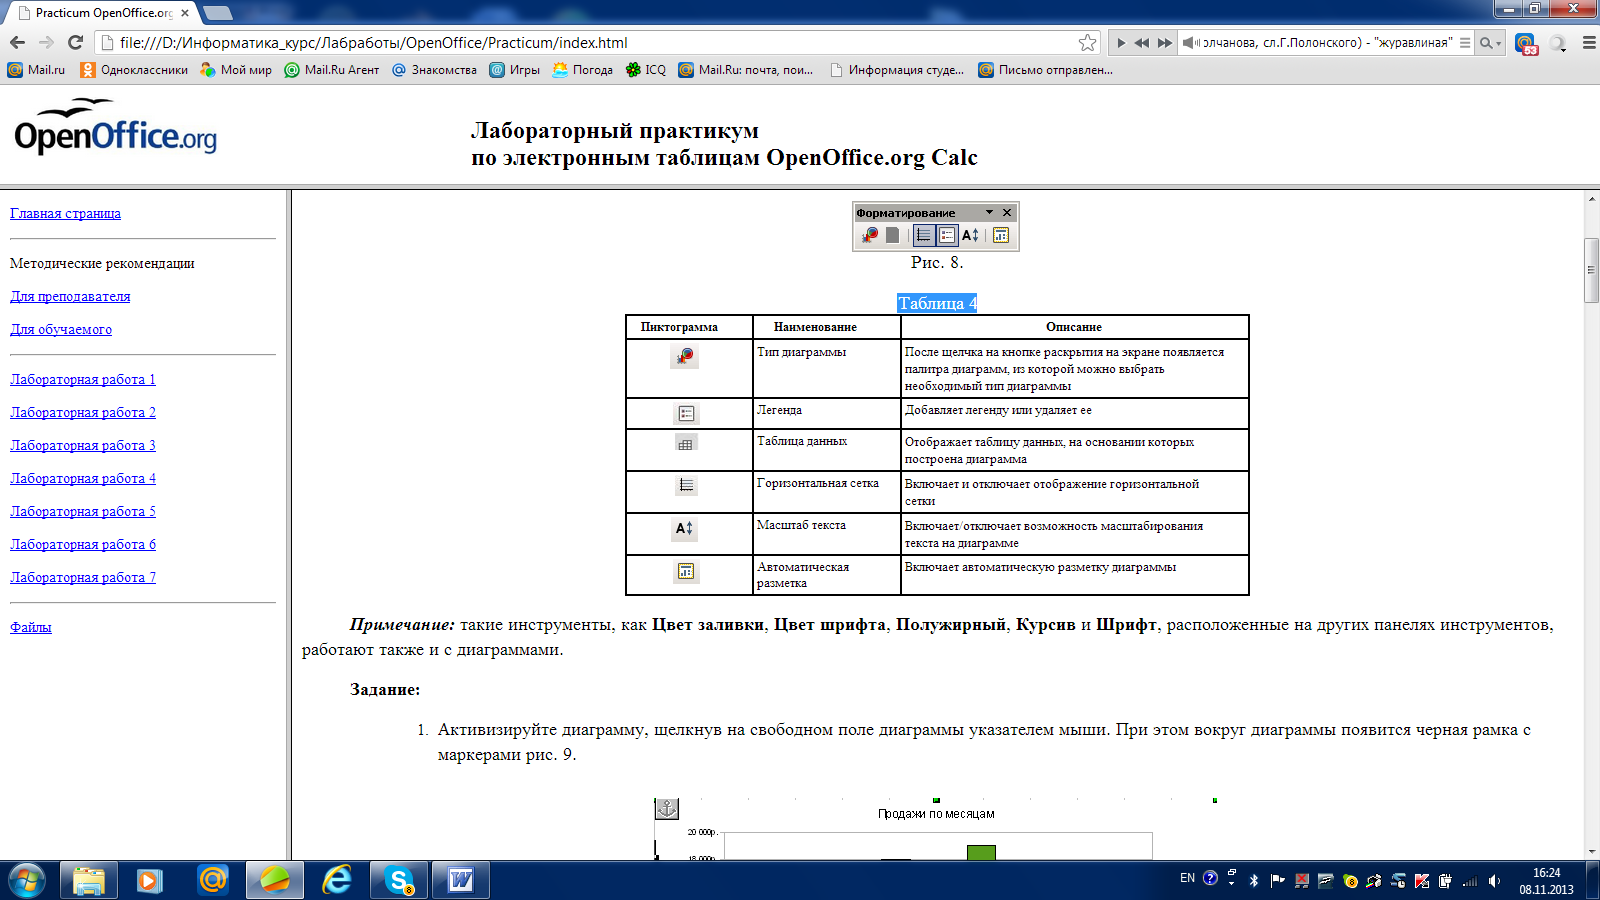Open the Игры bookmark
The image size is (1600, 900).
tap(514, 70)
